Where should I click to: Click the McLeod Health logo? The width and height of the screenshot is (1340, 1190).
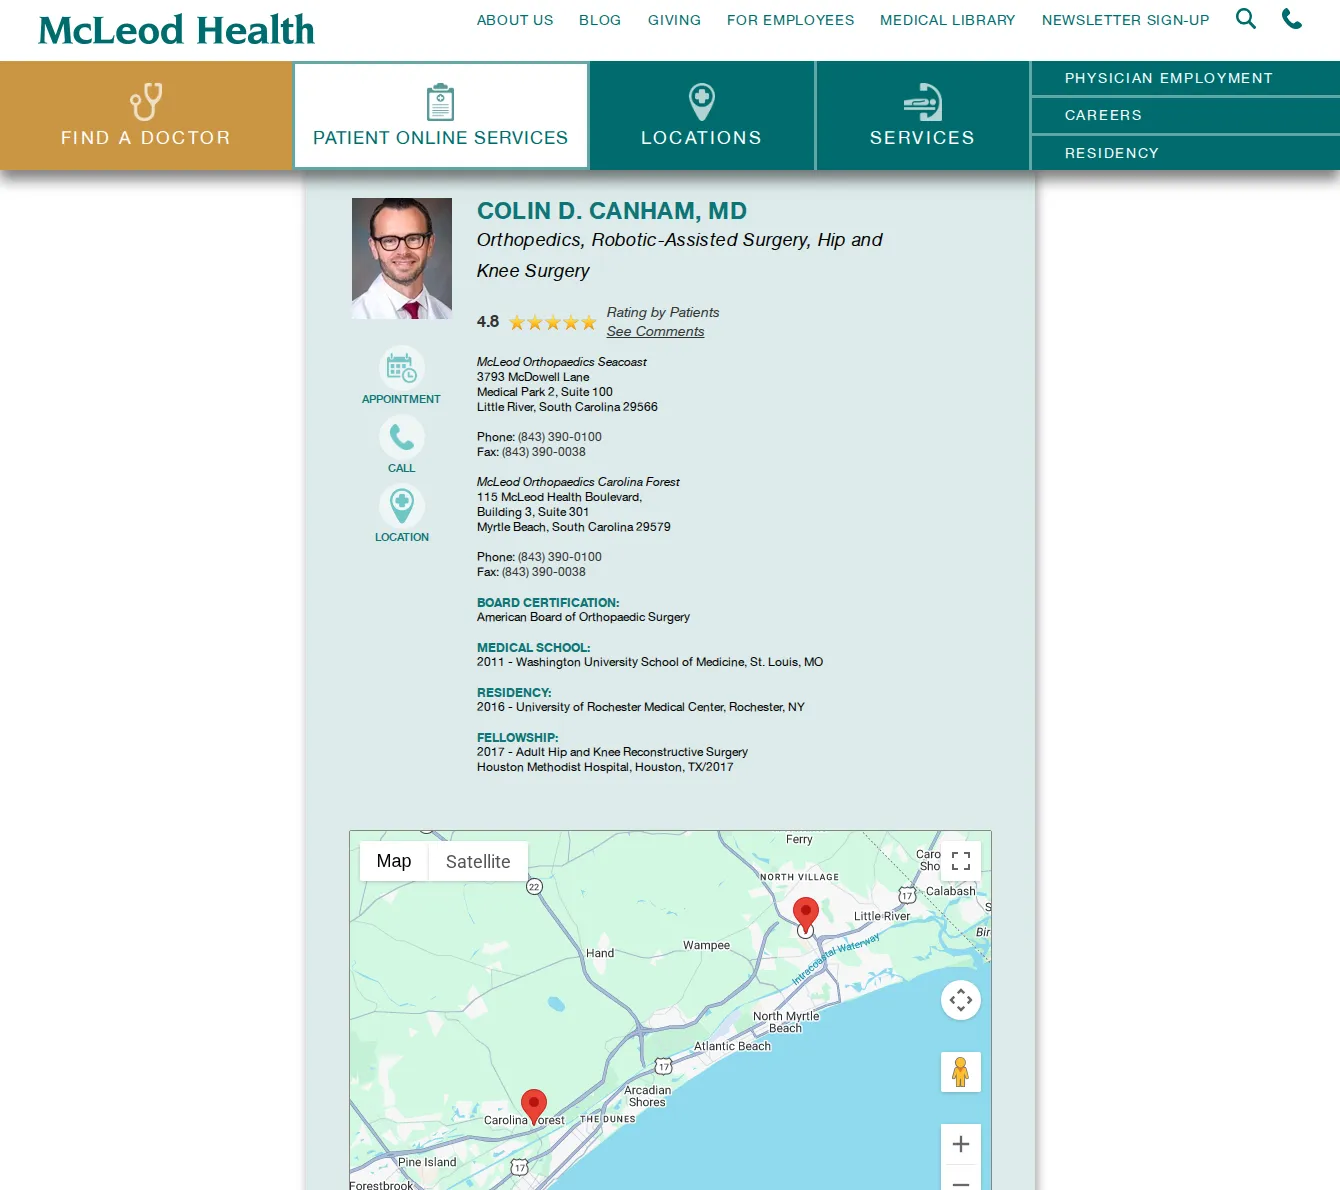[x=176, y=30]
